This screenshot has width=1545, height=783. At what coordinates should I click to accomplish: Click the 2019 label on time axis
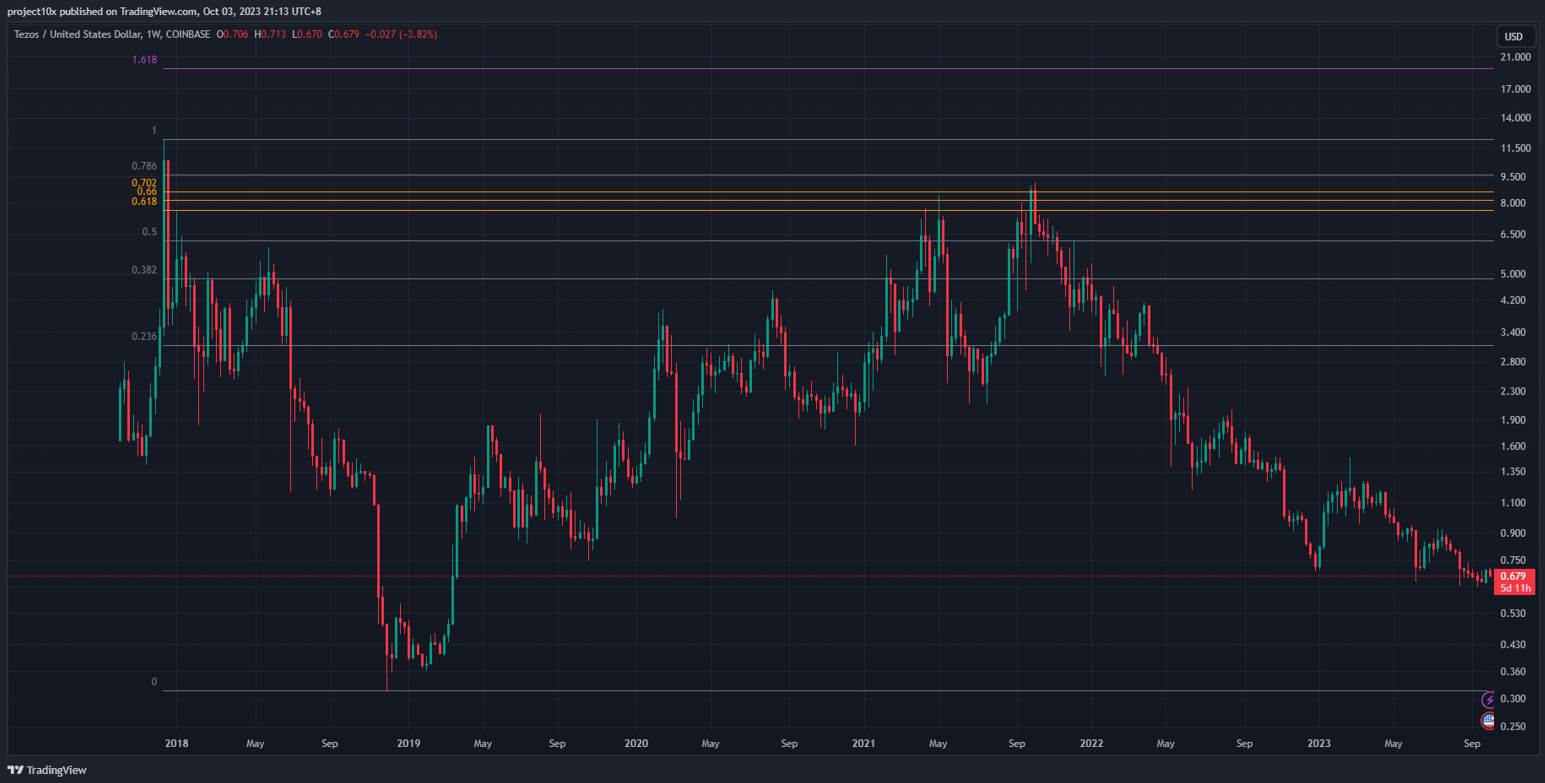pyautogui.click(x=408, y=744)
